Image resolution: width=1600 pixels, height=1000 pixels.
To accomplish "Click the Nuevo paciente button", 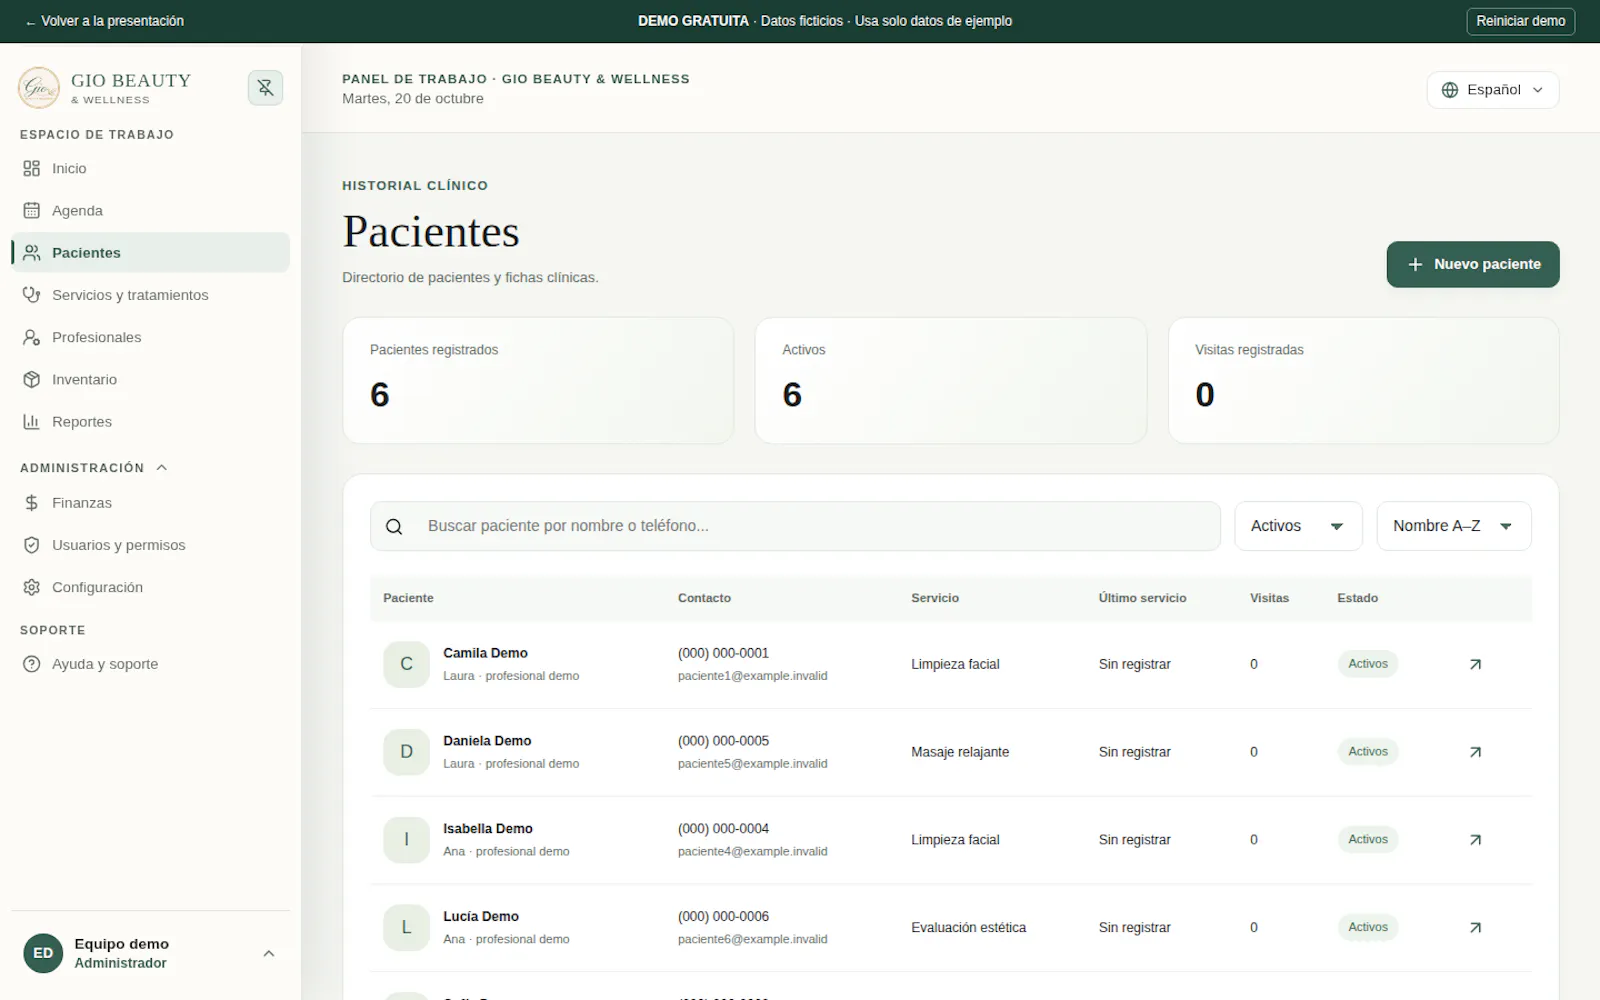I will 1473,264.
